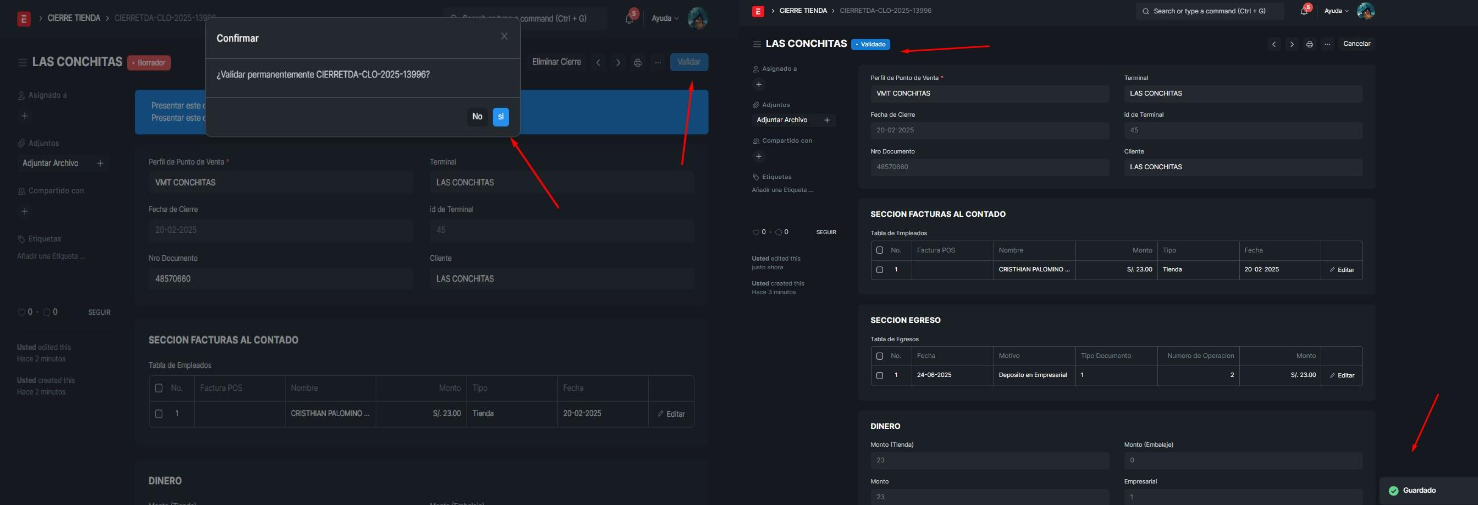
Task: Click the 'Search or type a command' field
Action: 1210,11
